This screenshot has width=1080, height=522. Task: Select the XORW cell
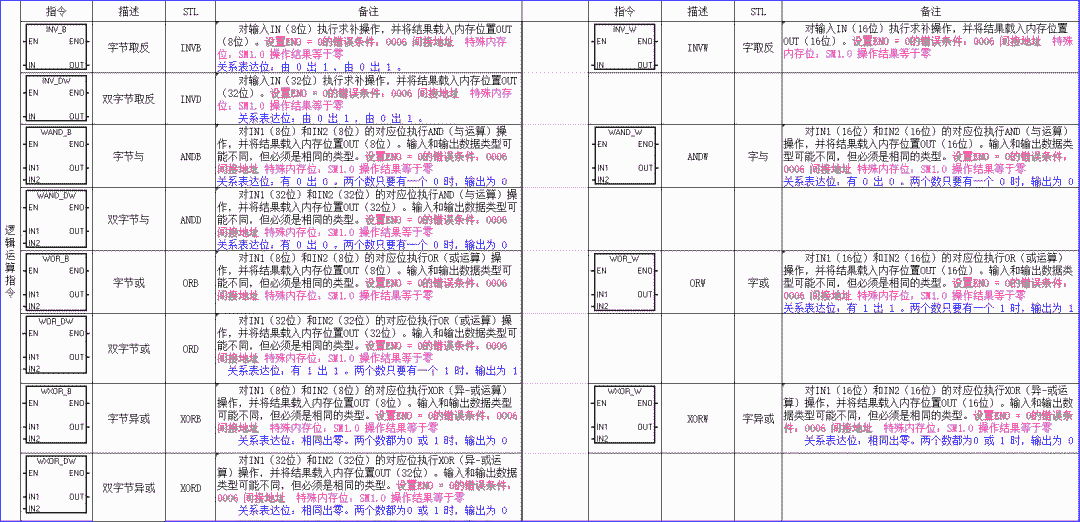[698, 417]
